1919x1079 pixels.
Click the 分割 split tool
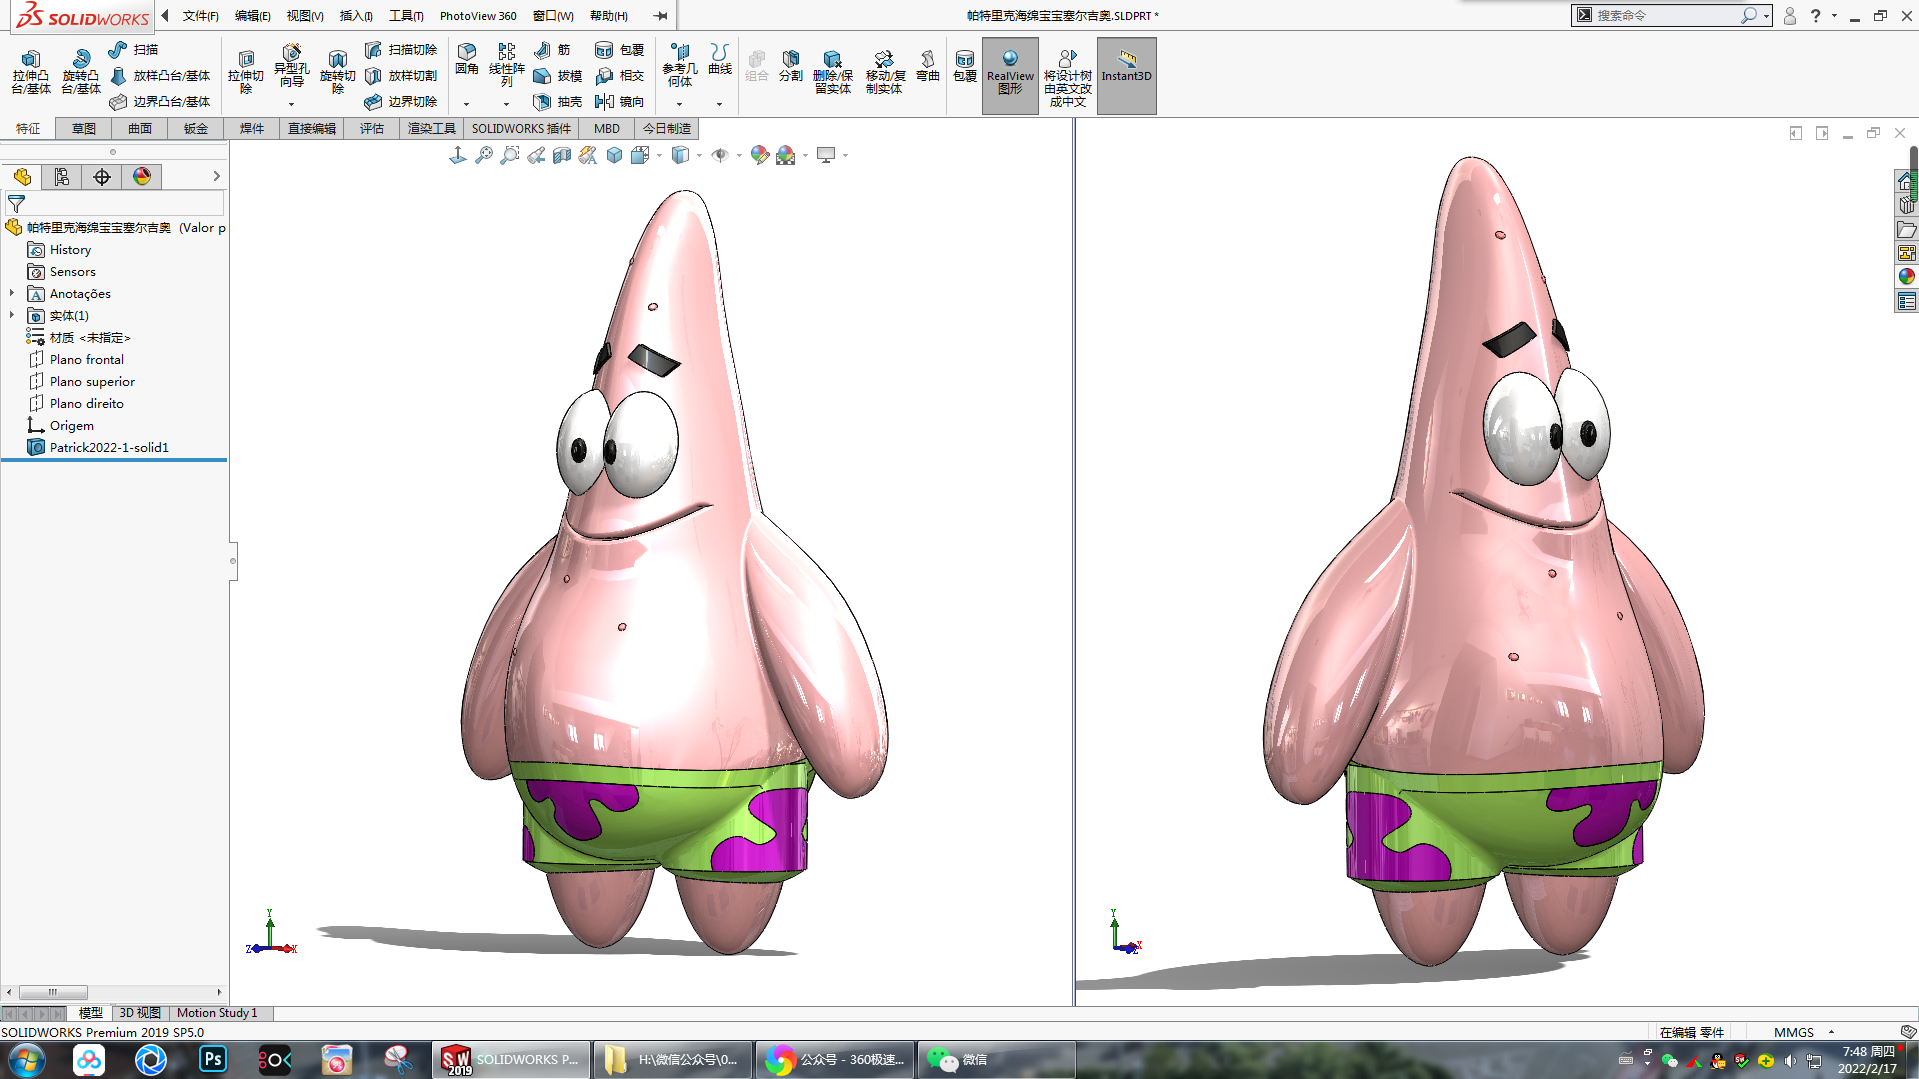(791, 66)
